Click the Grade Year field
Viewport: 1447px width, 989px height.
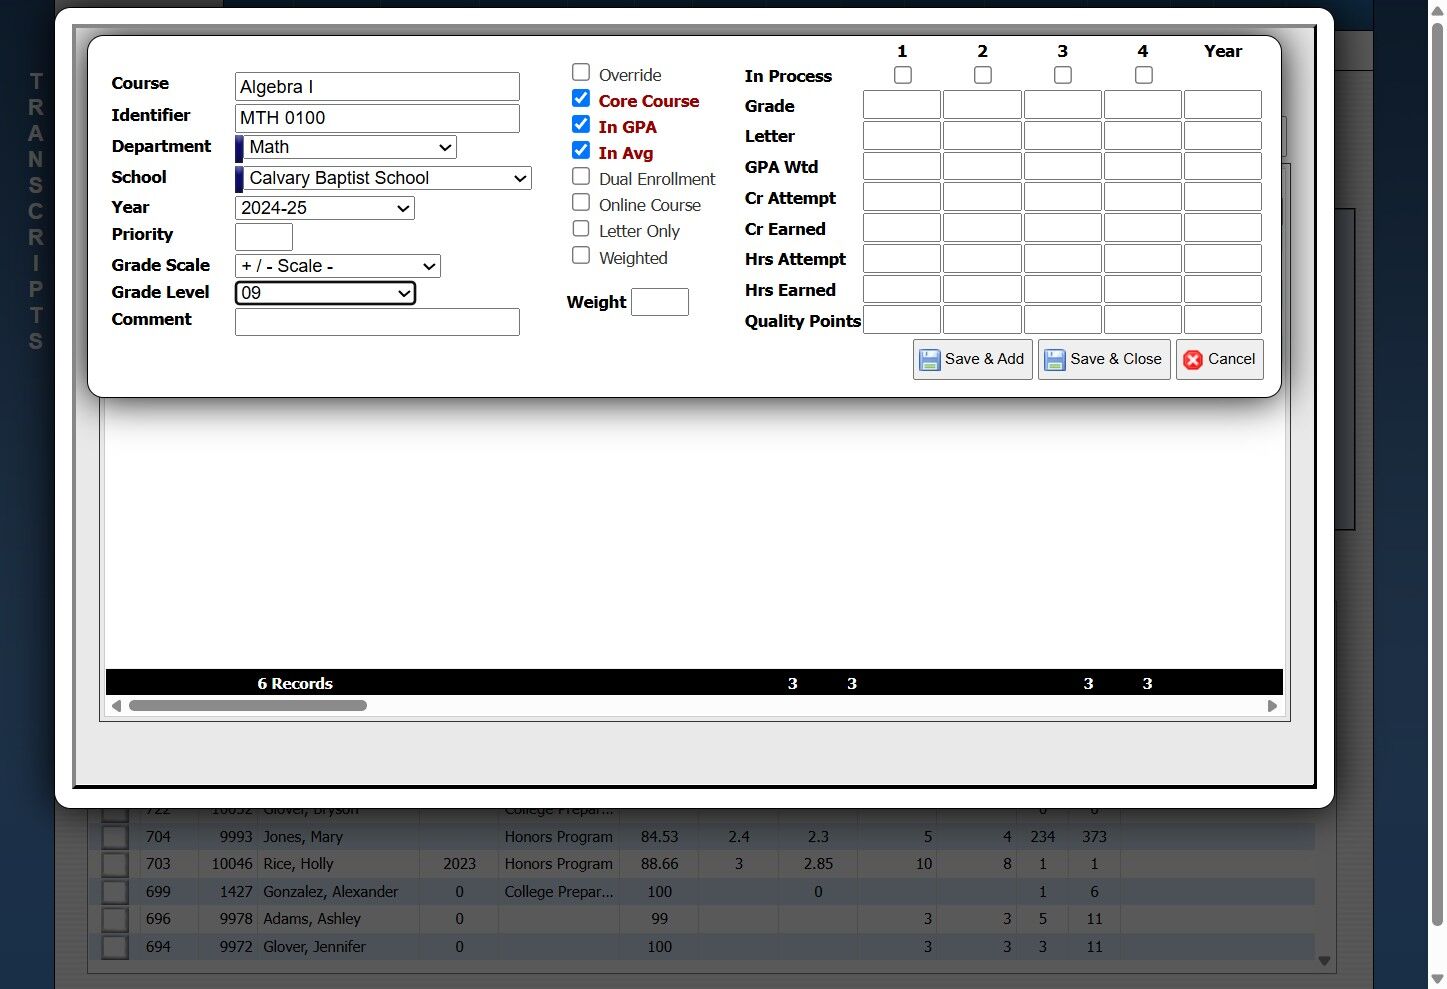pos(1223,105)
